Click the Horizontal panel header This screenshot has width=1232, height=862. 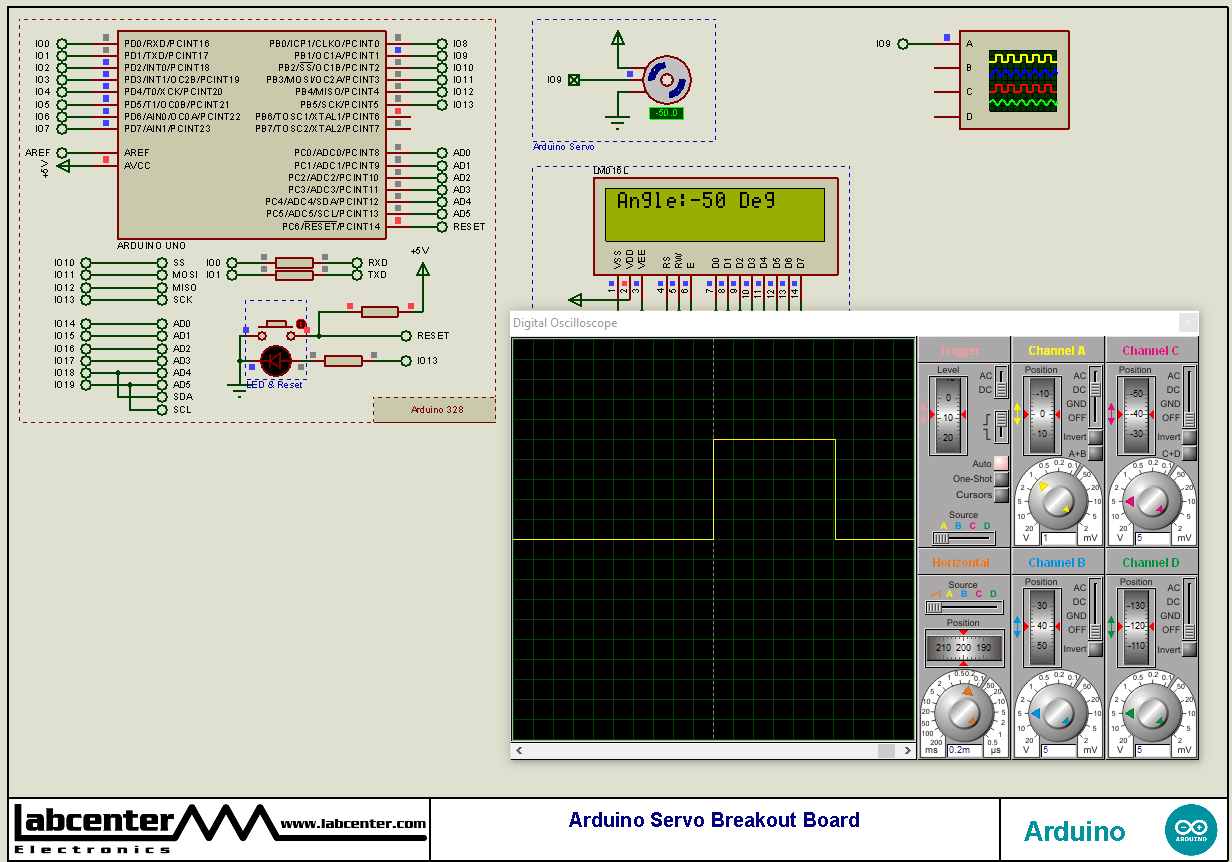tap(963, 563)
